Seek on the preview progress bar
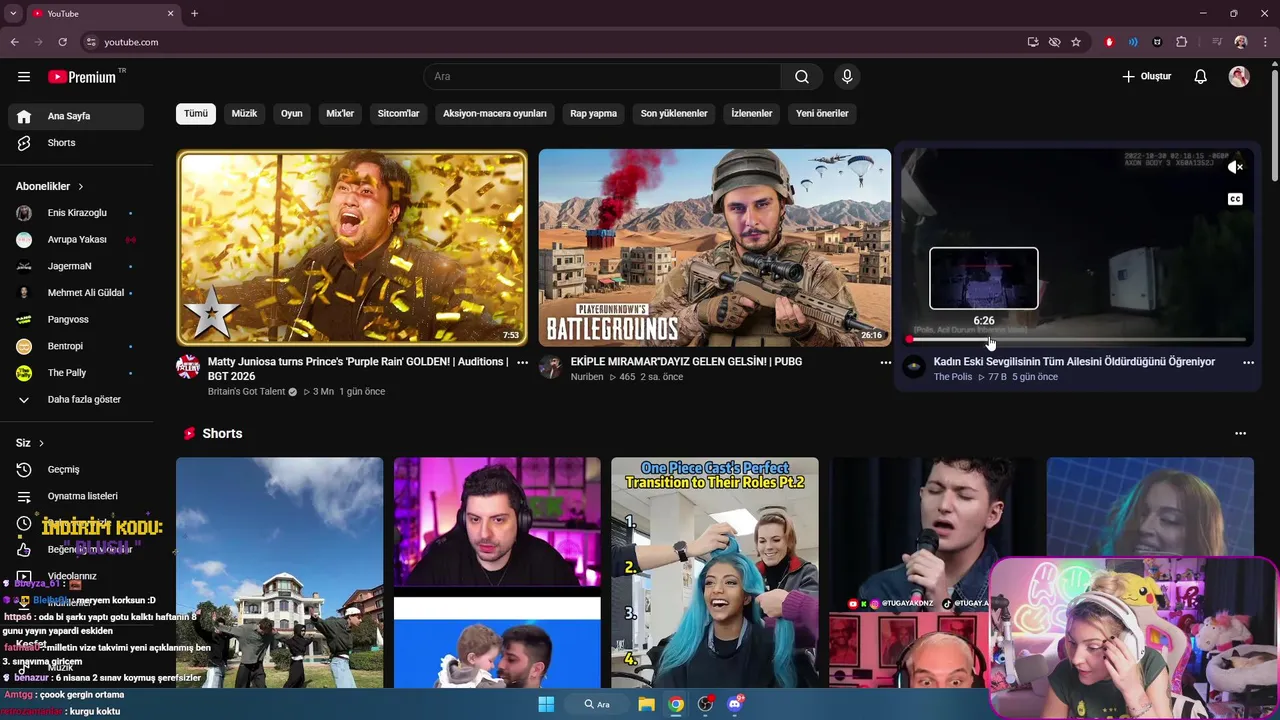This screenshot has width=1280, height=720. [1077, 340]
